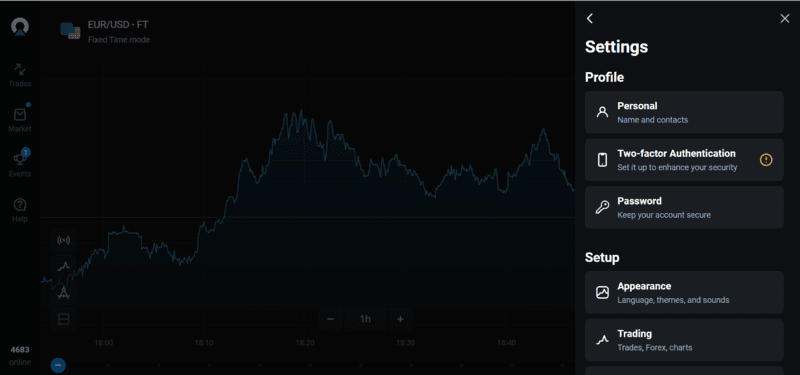Click the blue round chat button

click(x=58, y=365)
